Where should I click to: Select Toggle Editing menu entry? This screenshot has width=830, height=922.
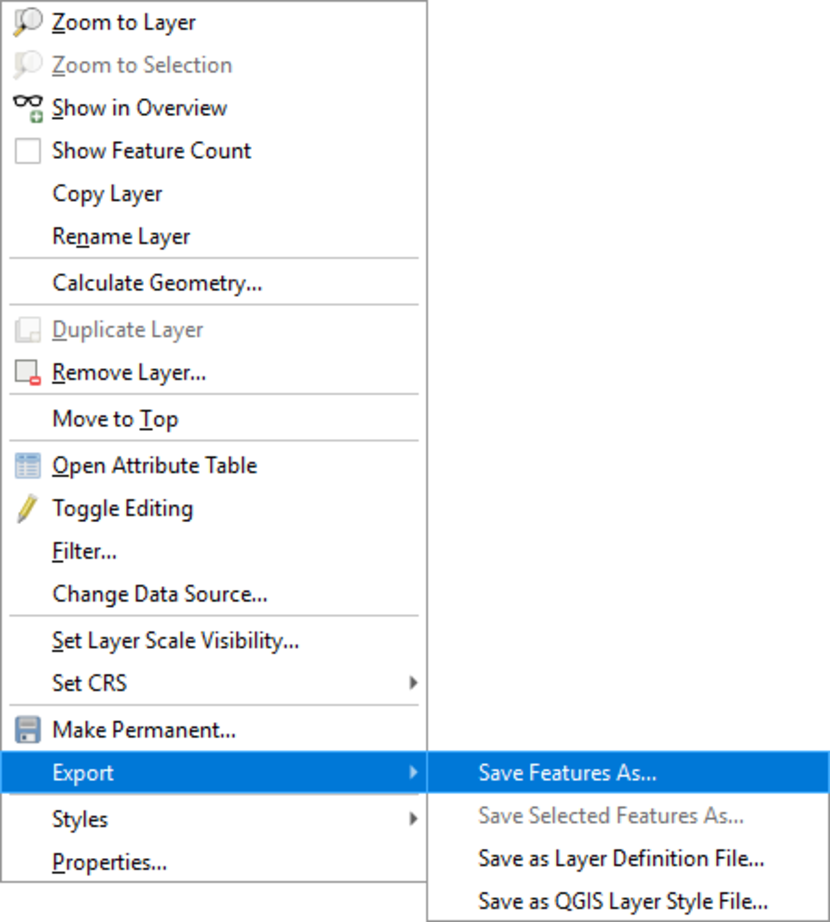point(214,509)
